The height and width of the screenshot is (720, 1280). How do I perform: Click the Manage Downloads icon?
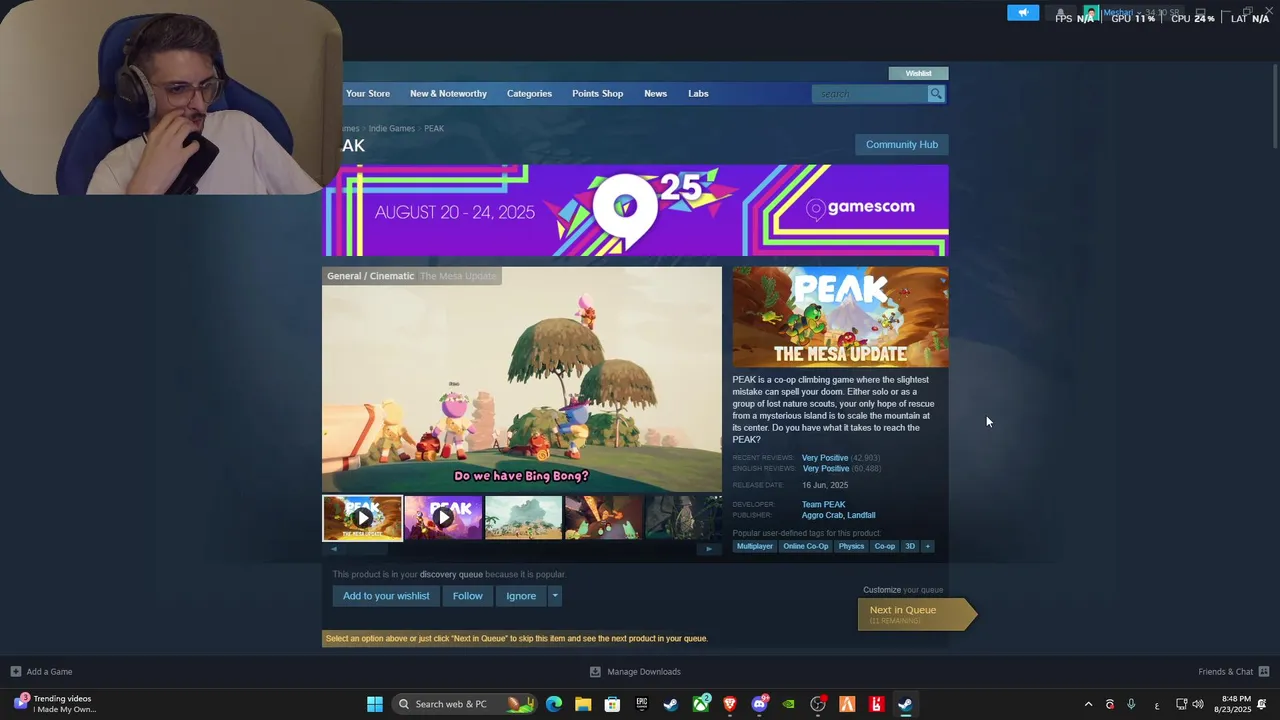pos(595,672)
